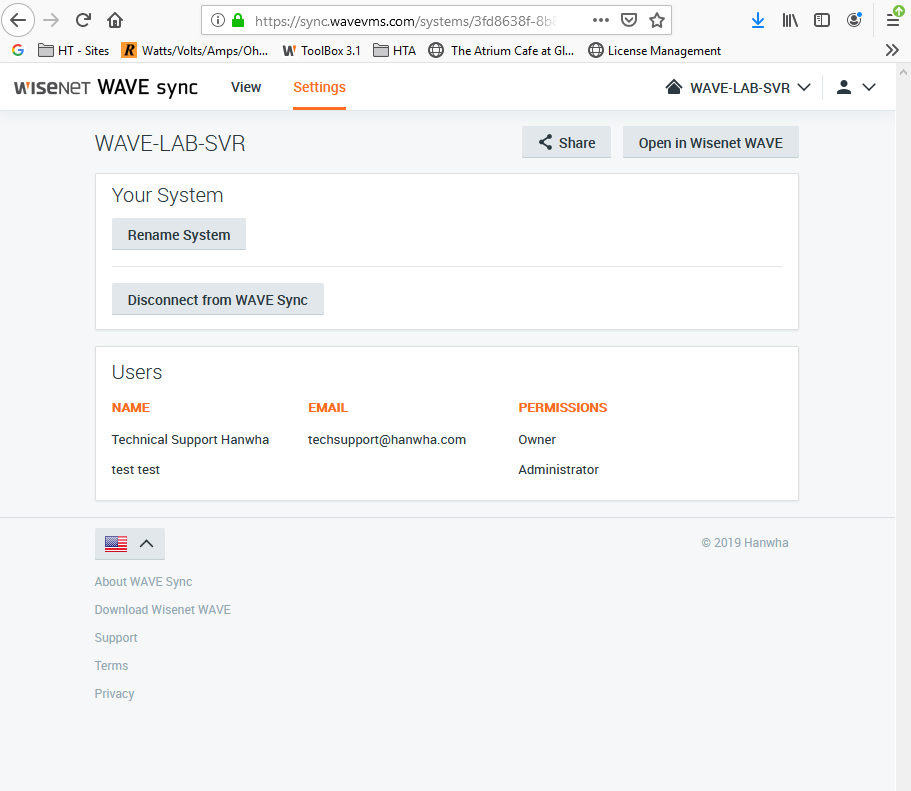This screenshot has height=791, width=911.
Task: Toggle the browser sidebar
Action: [822, 20]
